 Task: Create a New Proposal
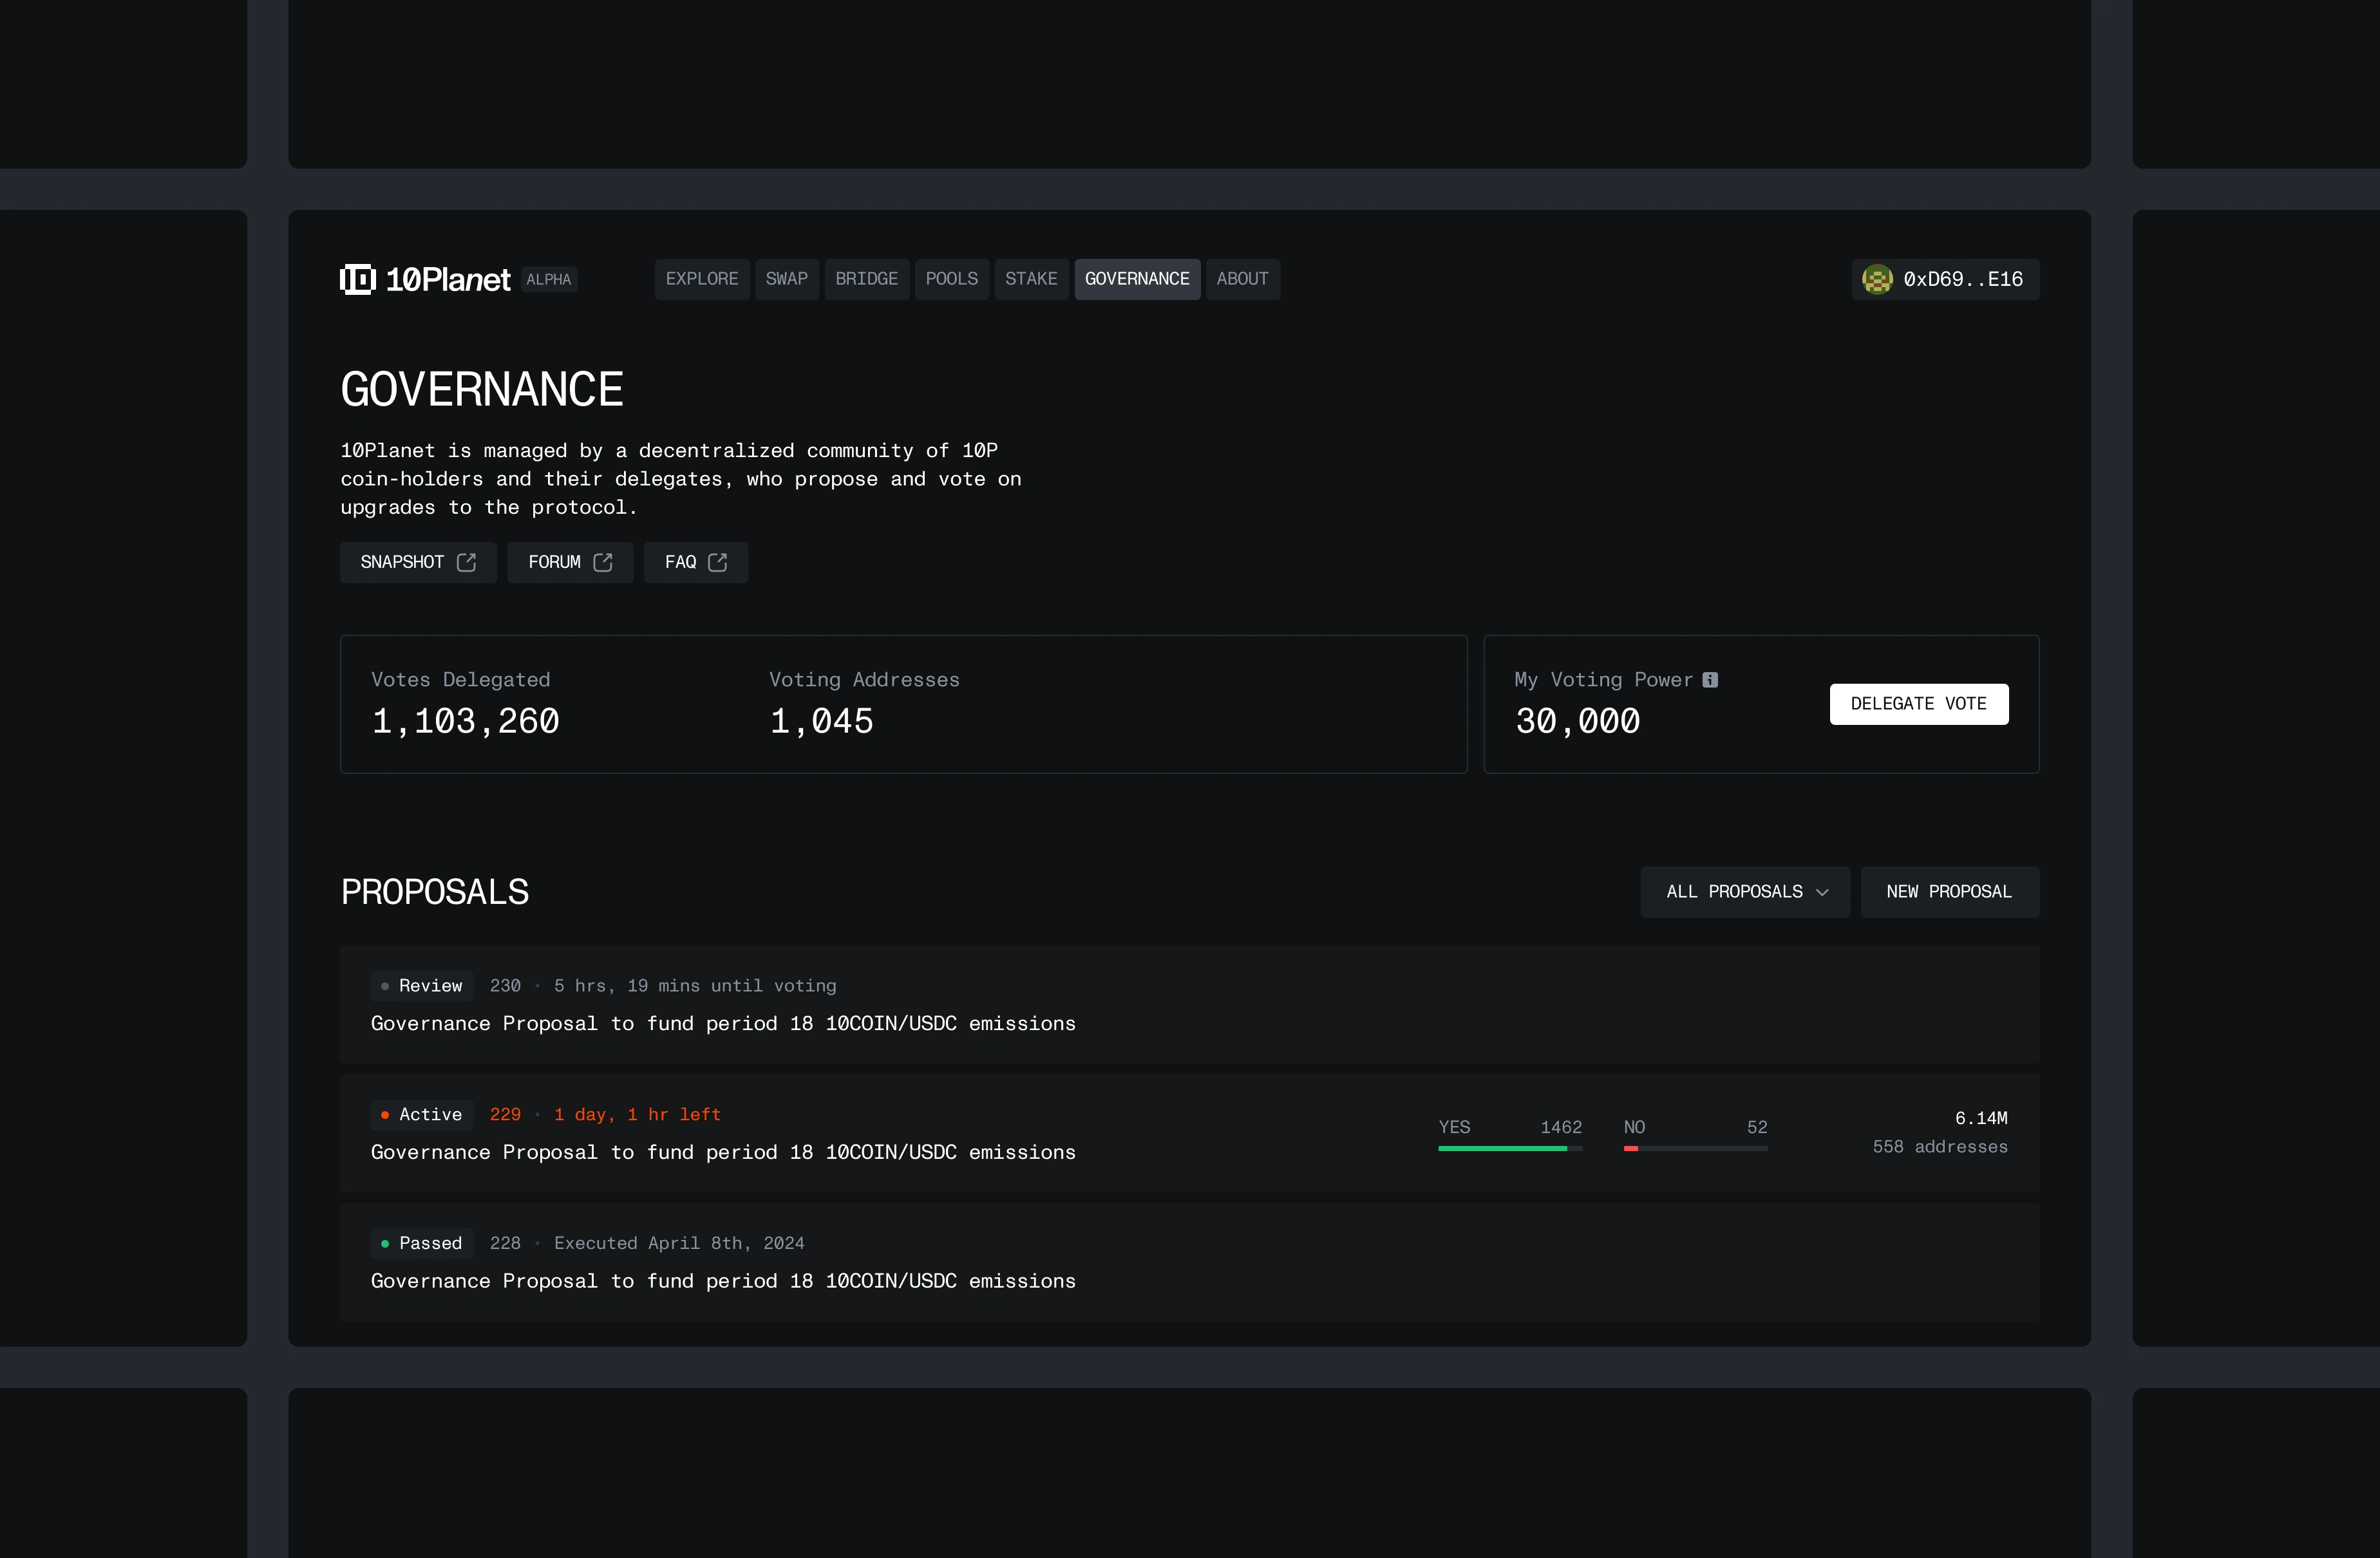click(x=1949, y=892)
